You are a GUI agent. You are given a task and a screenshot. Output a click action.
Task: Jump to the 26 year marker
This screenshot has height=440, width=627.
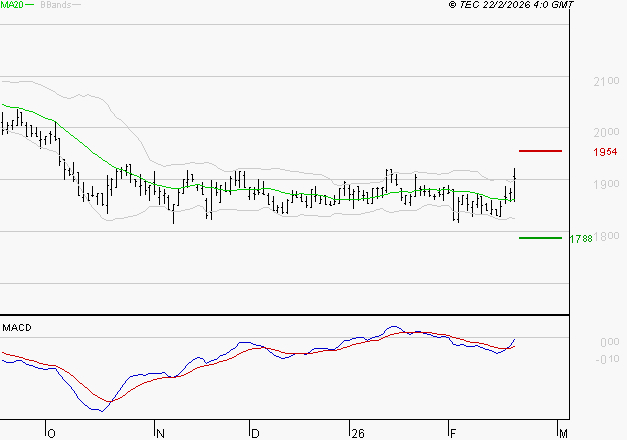357,433
